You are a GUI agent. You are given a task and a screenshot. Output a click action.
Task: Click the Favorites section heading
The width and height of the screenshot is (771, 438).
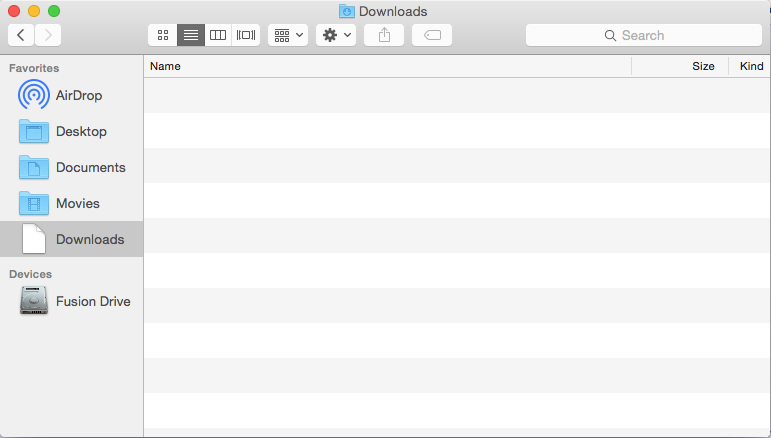pos(34,68)
